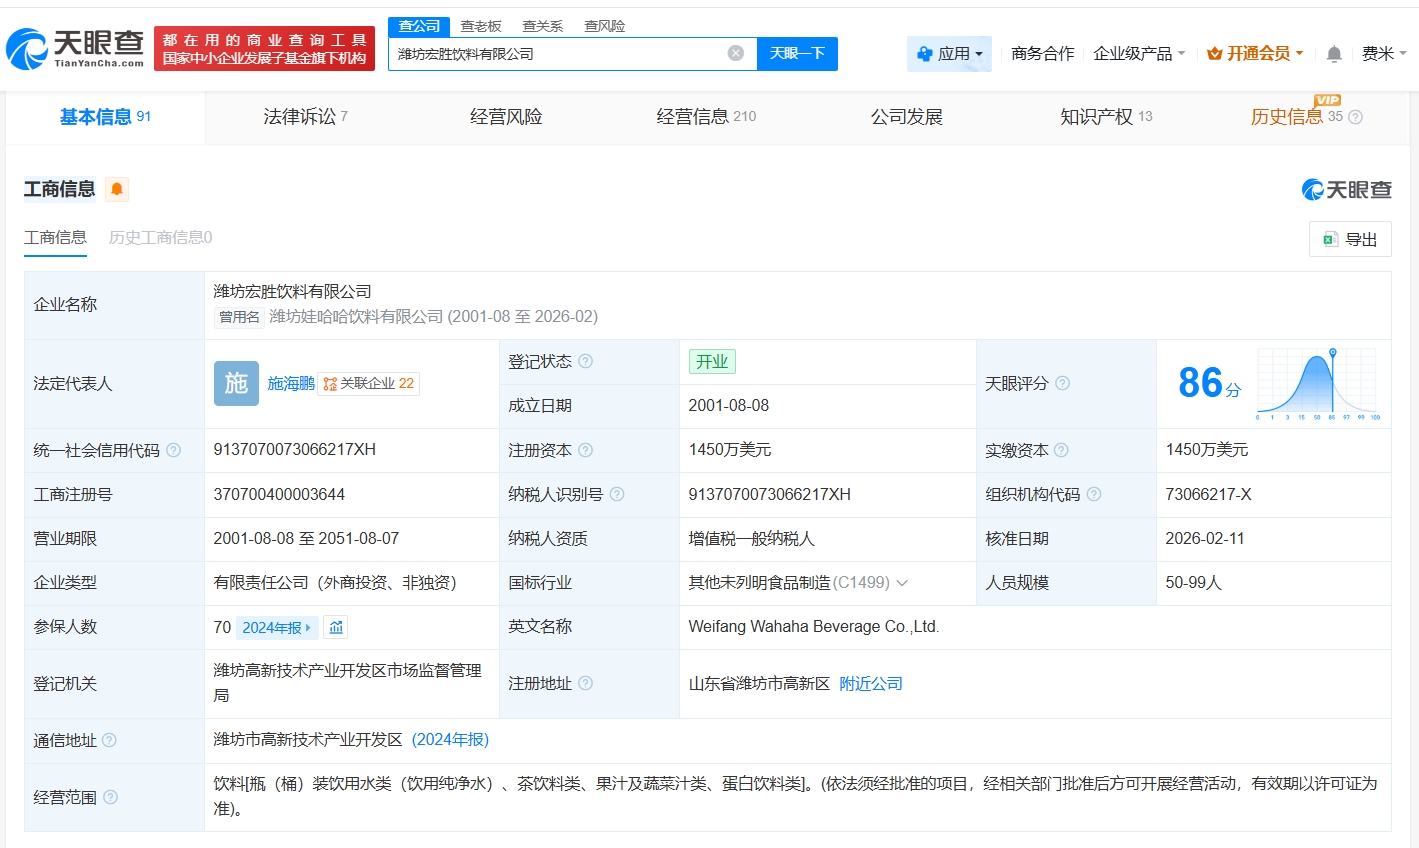Click help icon next to 经营范围
Viewport: 1419px width, 848px height.
pos(110,797)
